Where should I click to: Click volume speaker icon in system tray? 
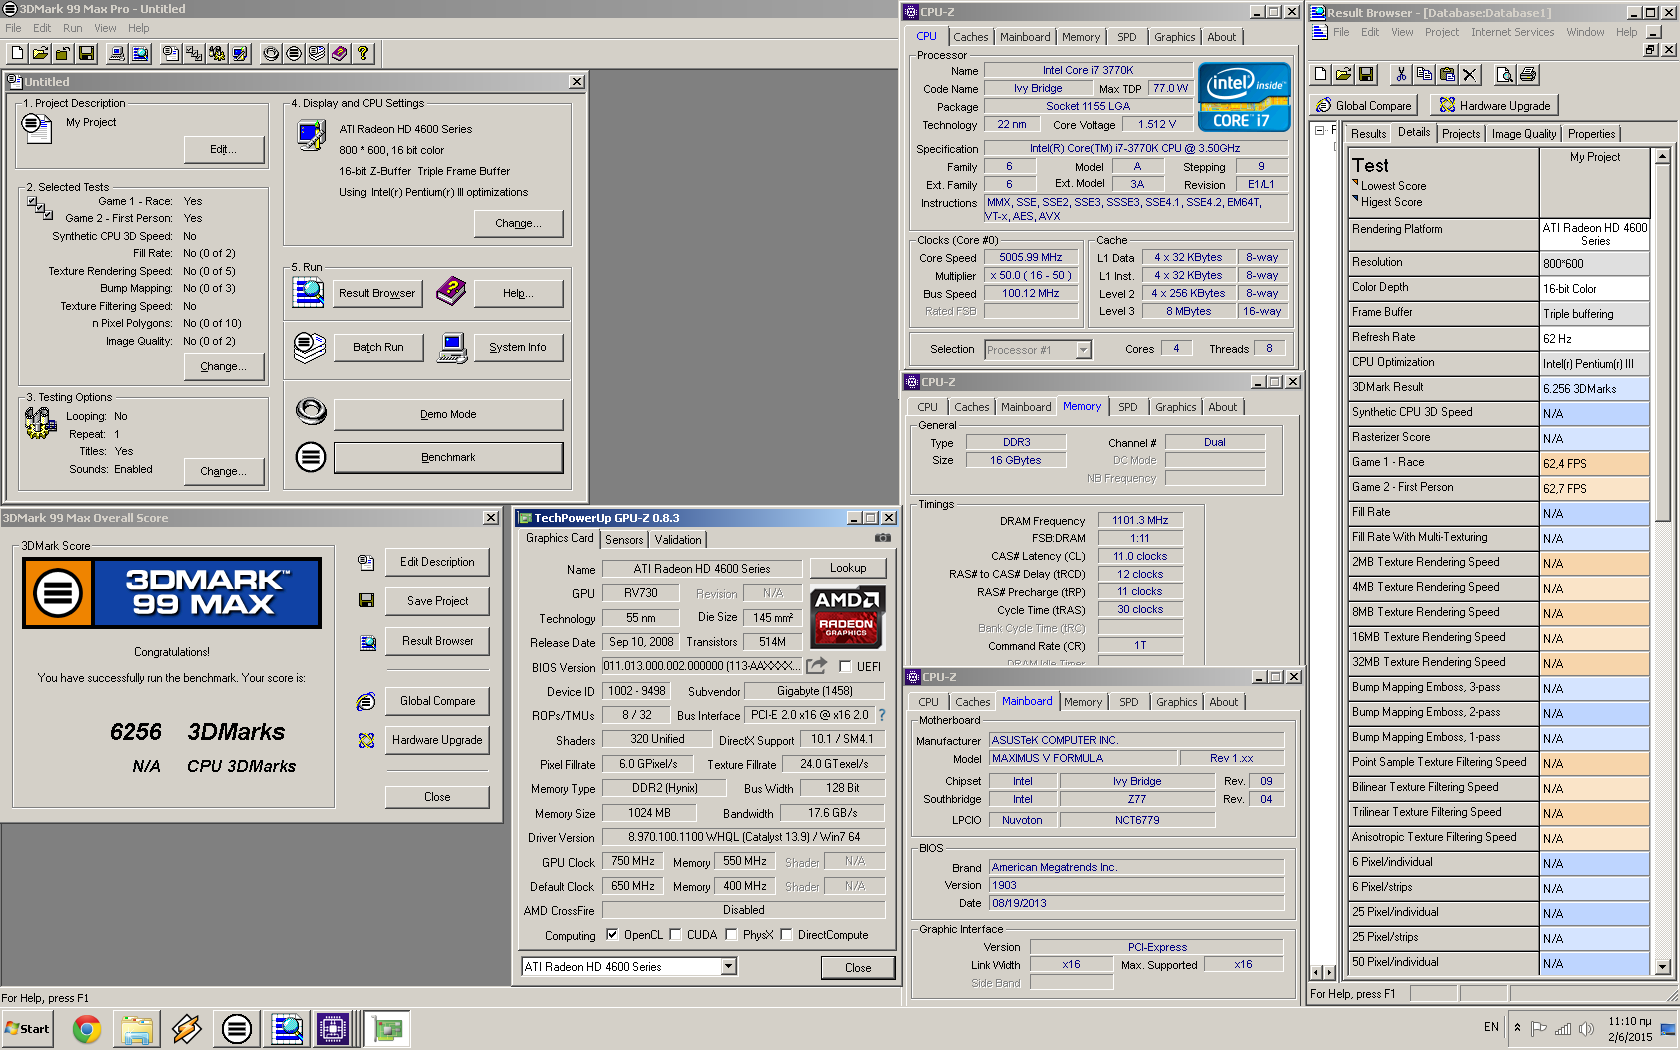pyautogui.click(x=1585, y=1027)
